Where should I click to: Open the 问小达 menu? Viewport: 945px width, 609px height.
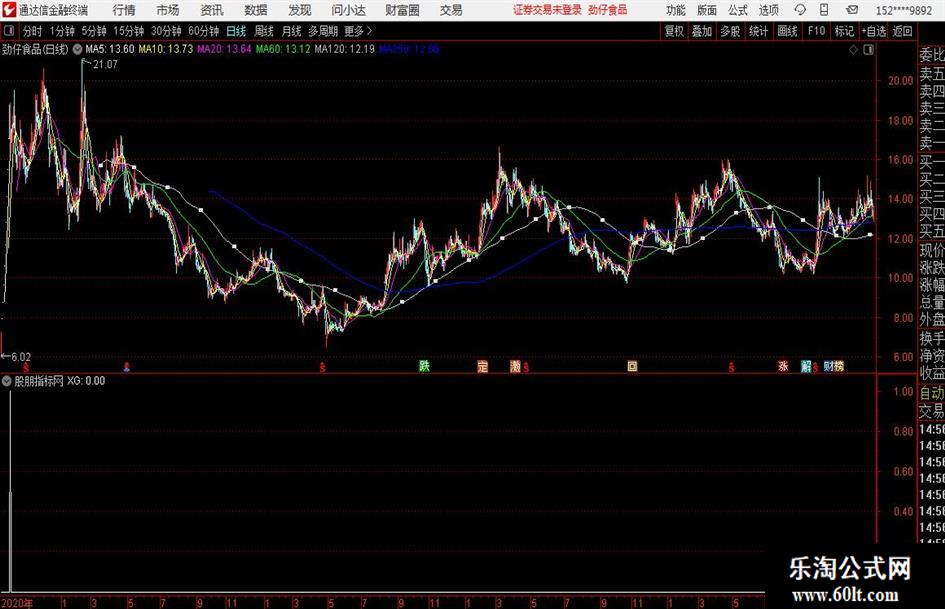pyautogui.click(x=348, y=10)
